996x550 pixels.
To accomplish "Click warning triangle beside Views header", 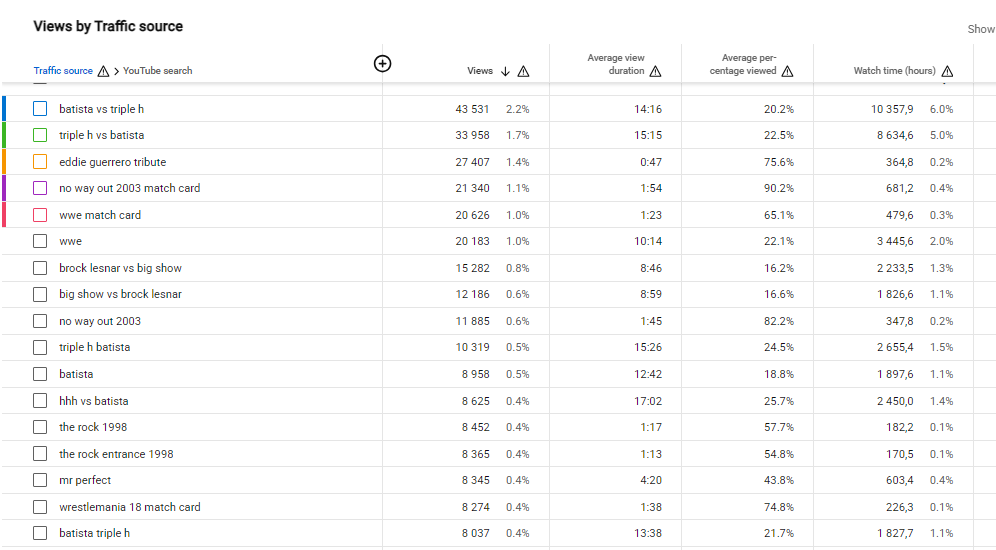I will pyautogui.click(x=523, y=71).
